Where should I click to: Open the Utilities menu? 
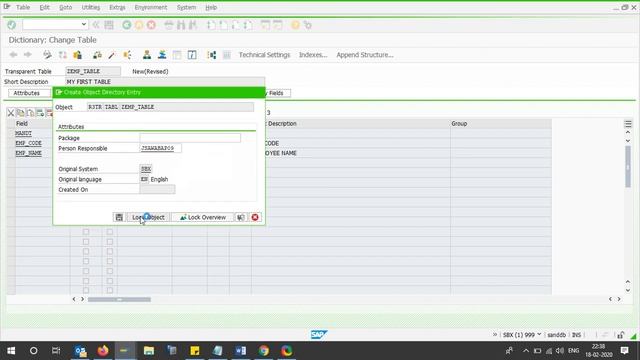pyautogui.click(x=91, y=7)
